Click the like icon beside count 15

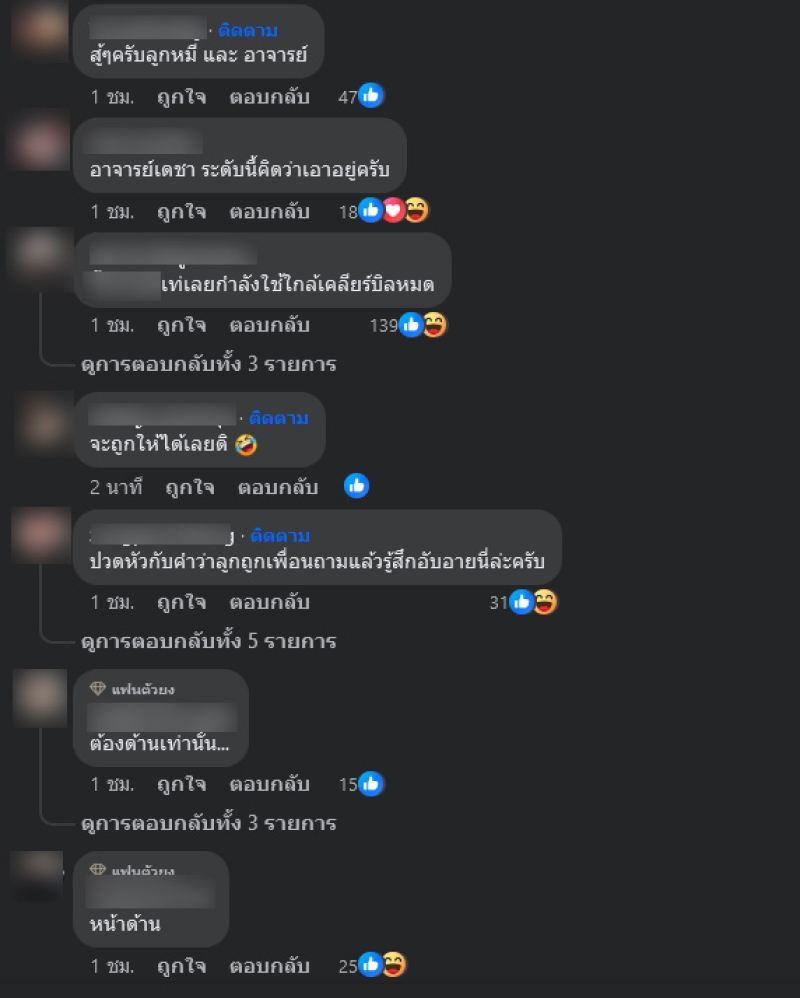coord(370,784)
